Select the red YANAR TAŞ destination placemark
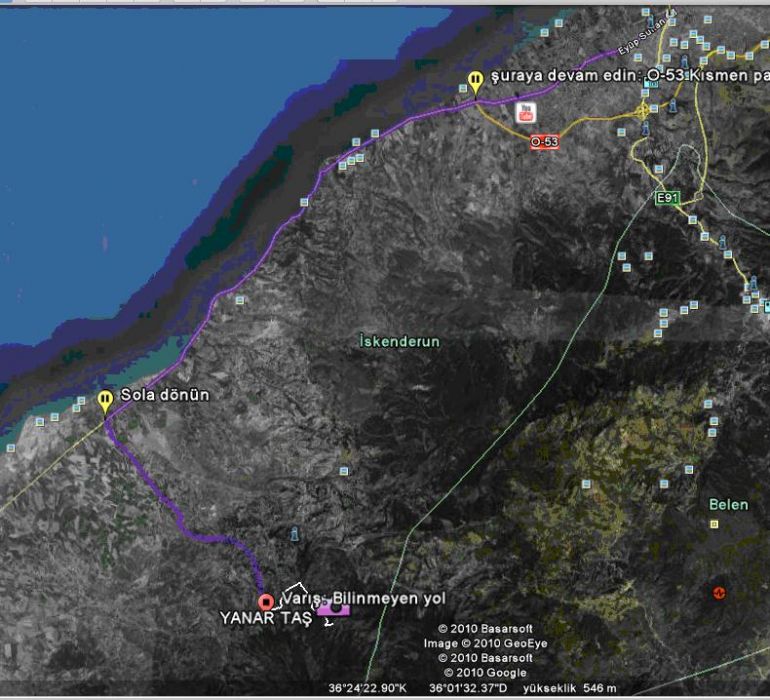The image size is (770, 700). pos(266,602)
